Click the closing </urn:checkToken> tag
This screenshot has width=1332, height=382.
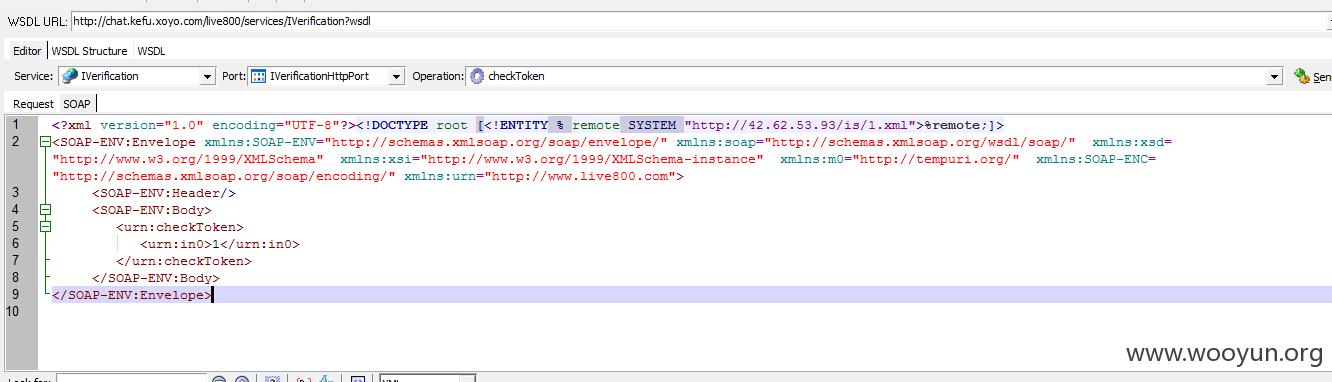[184, 261]
